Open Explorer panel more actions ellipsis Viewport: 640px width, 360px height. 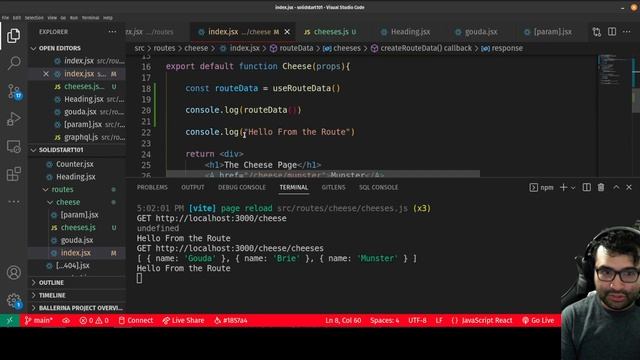click(112, 32)
